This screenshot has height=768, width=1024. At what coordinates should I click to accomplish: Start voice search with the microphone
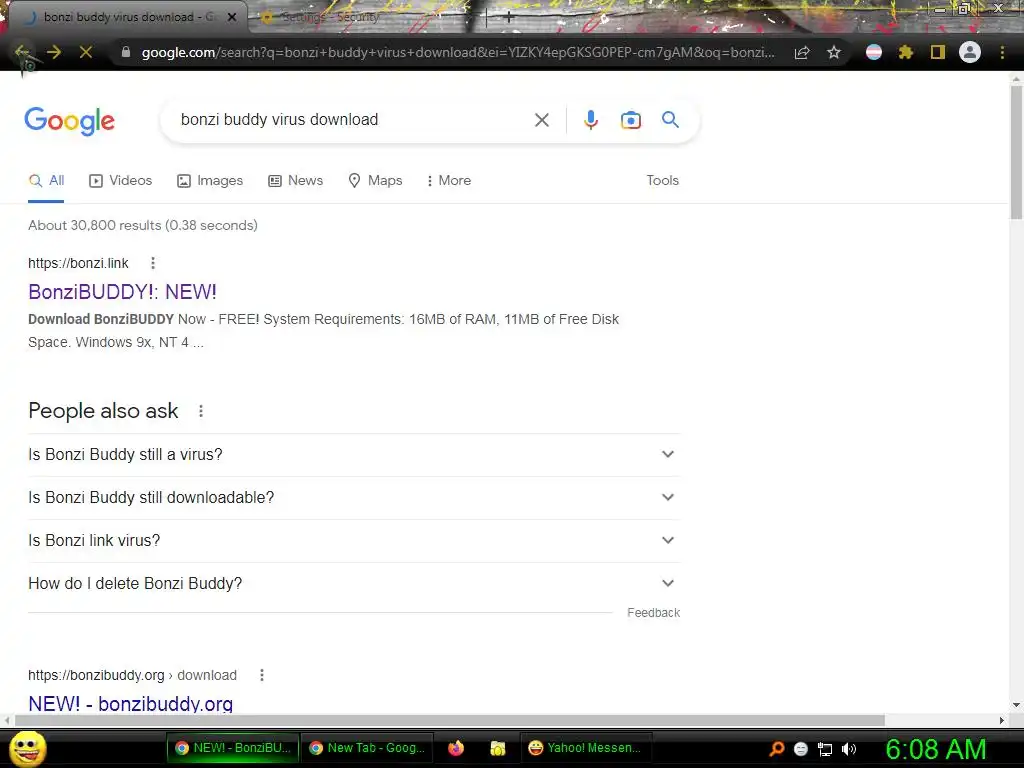coord(590,120)
